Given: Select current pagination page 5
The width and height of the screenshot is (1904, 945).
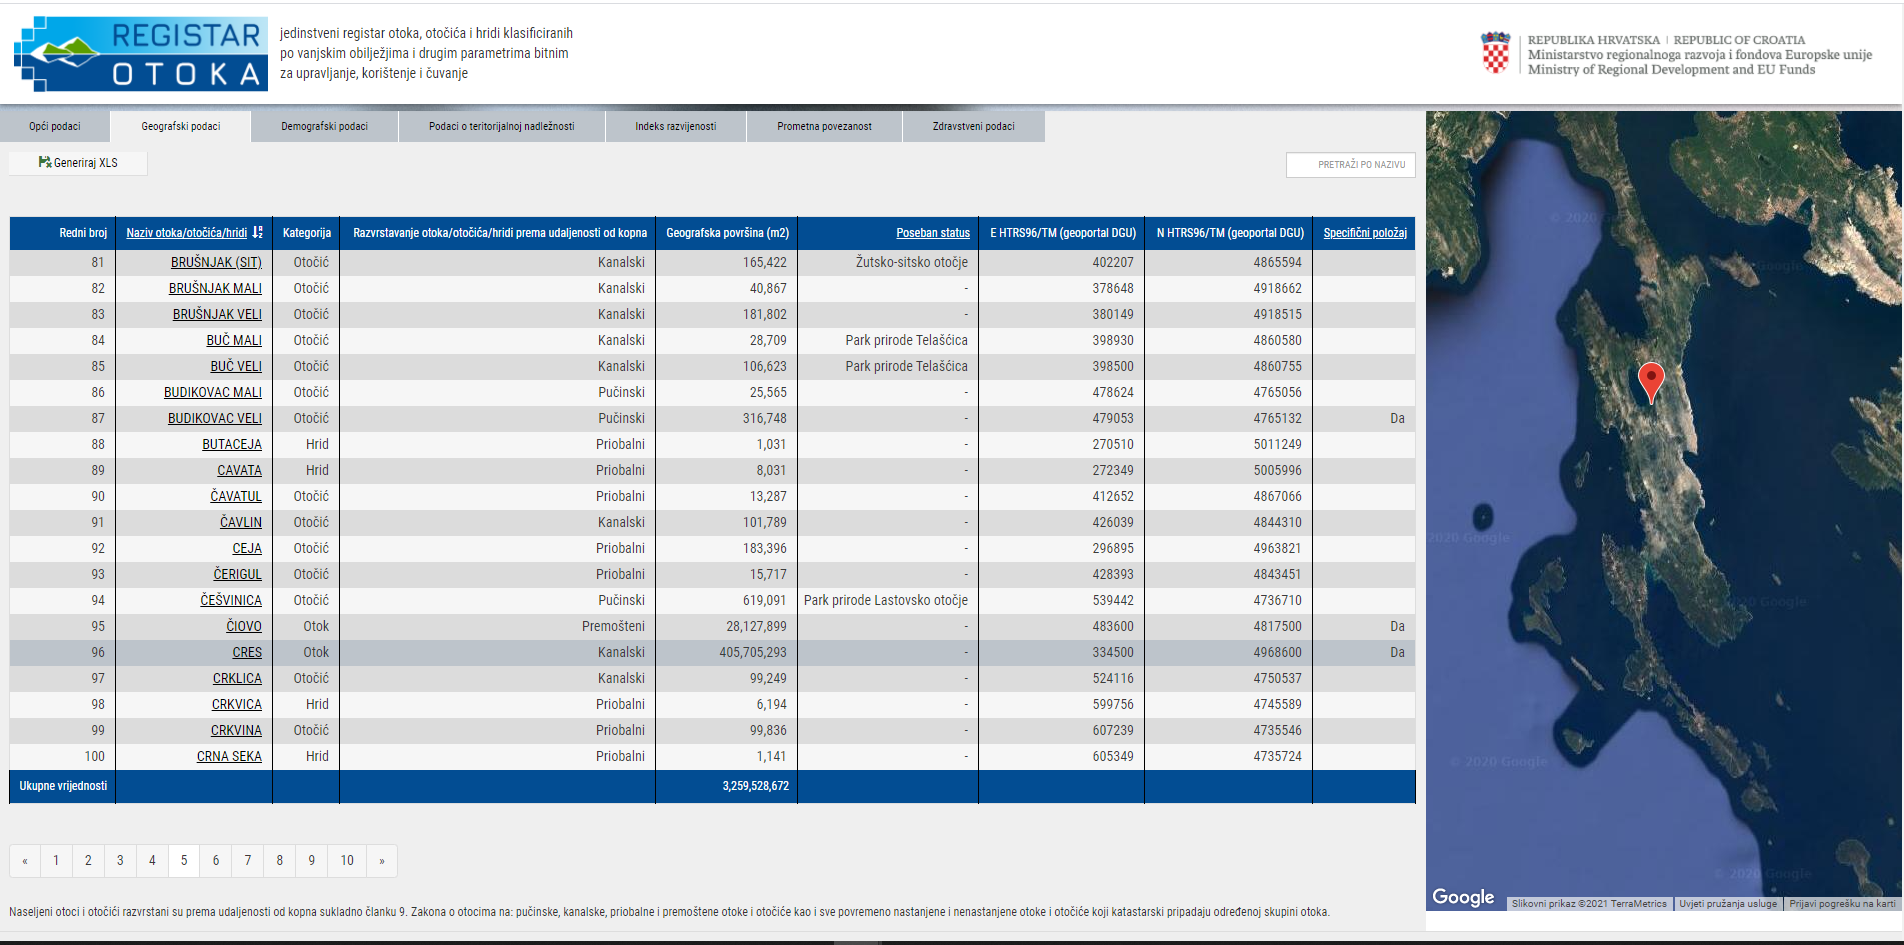Looking at the screenshot, I should coord(184,861).
